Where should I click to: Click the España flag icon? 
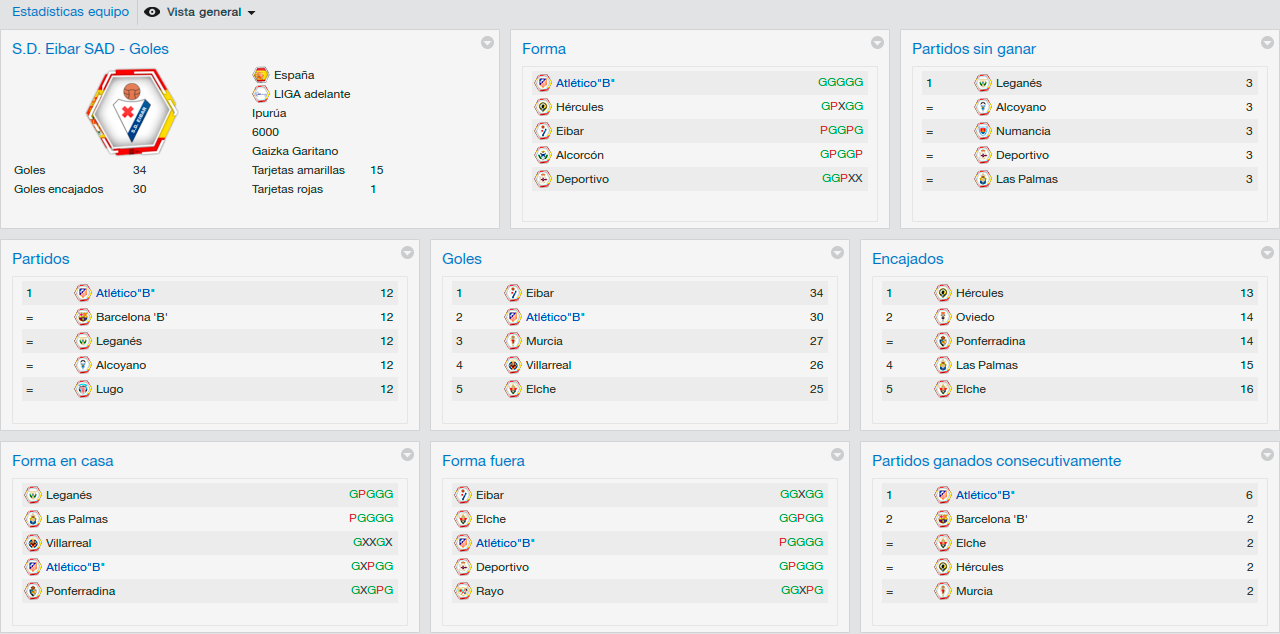pyautogui.click(x=261, y=75)
